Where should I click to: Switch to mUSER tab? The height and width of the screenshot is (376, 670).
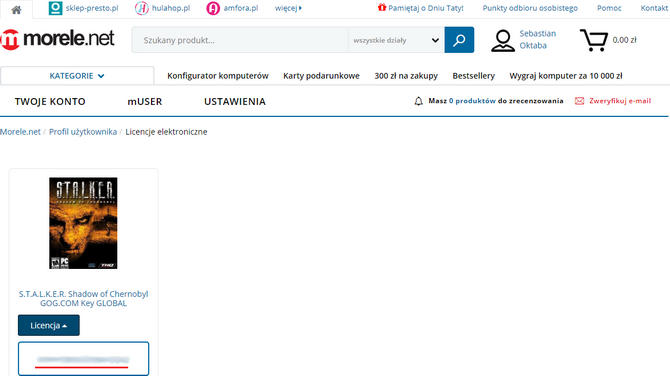pos(144,101)
